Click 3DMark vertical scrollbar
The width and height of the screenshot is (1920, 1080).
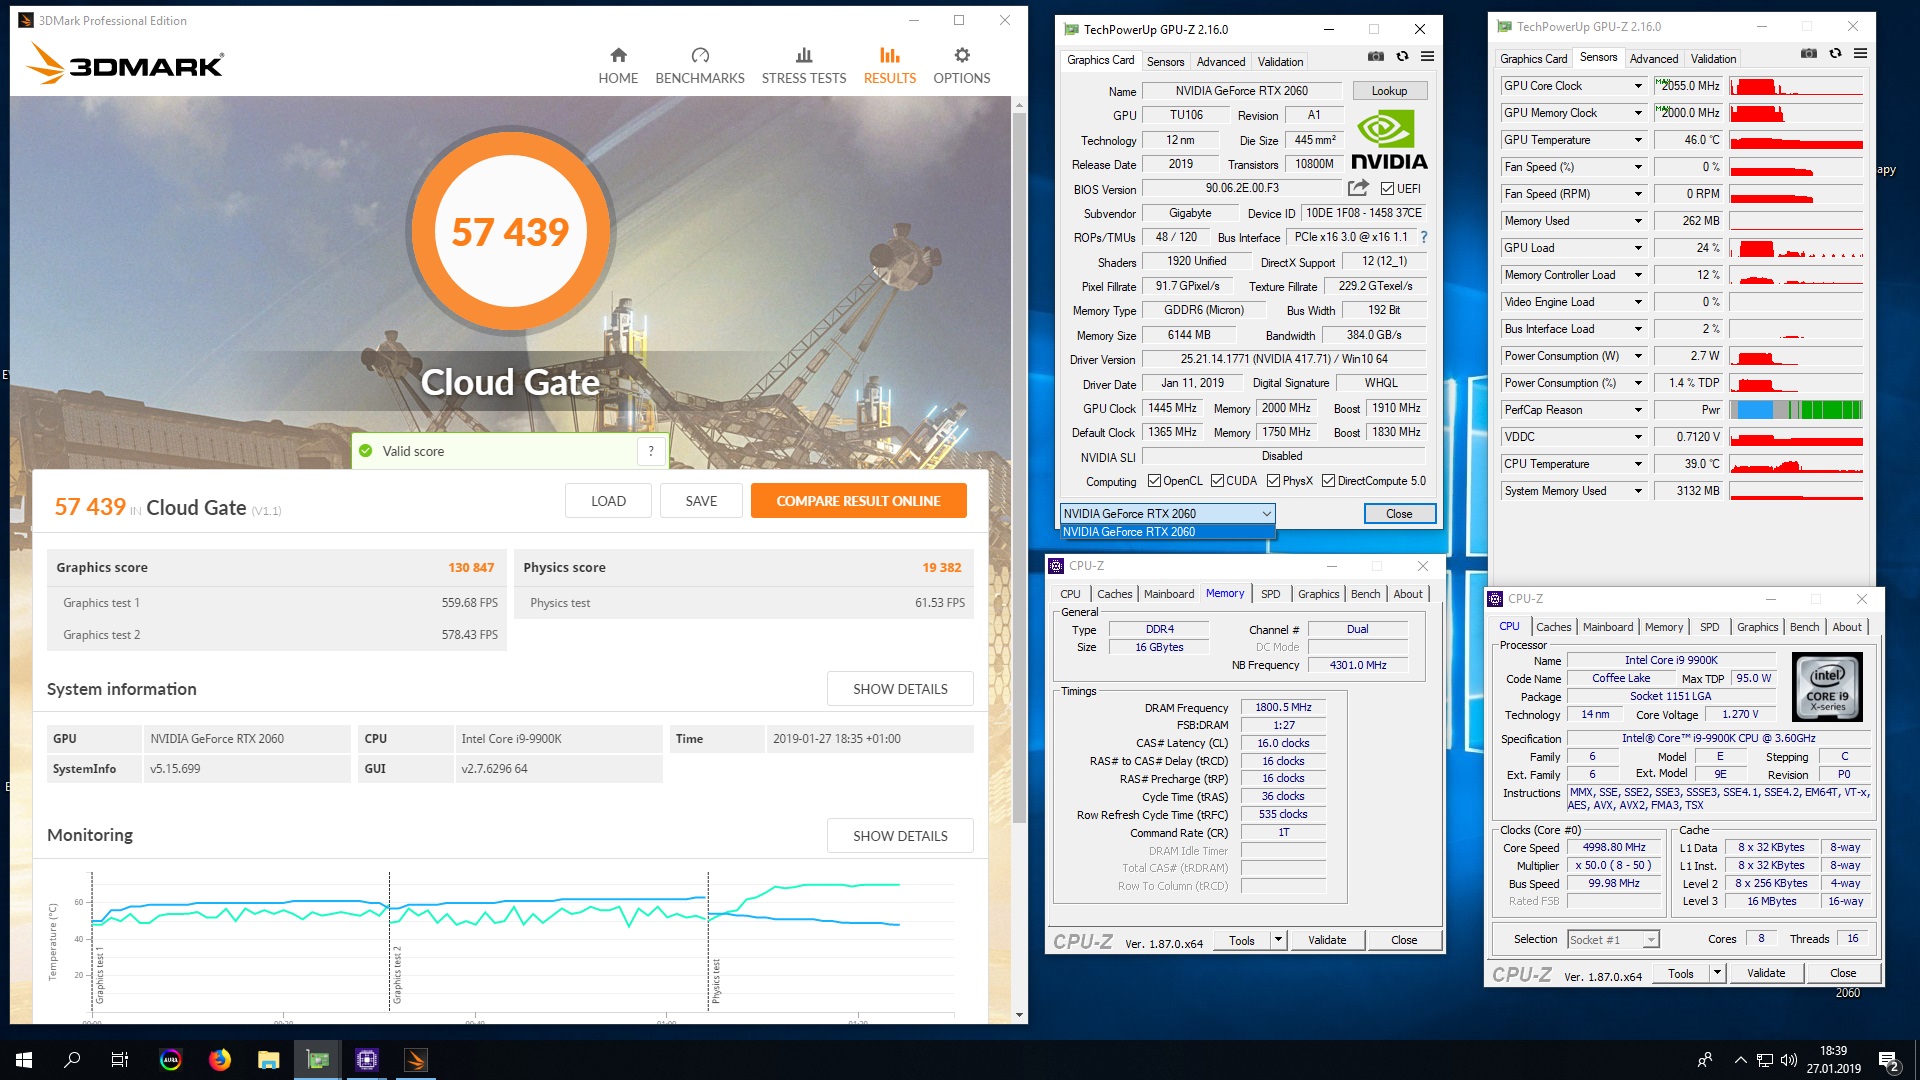1019,468
